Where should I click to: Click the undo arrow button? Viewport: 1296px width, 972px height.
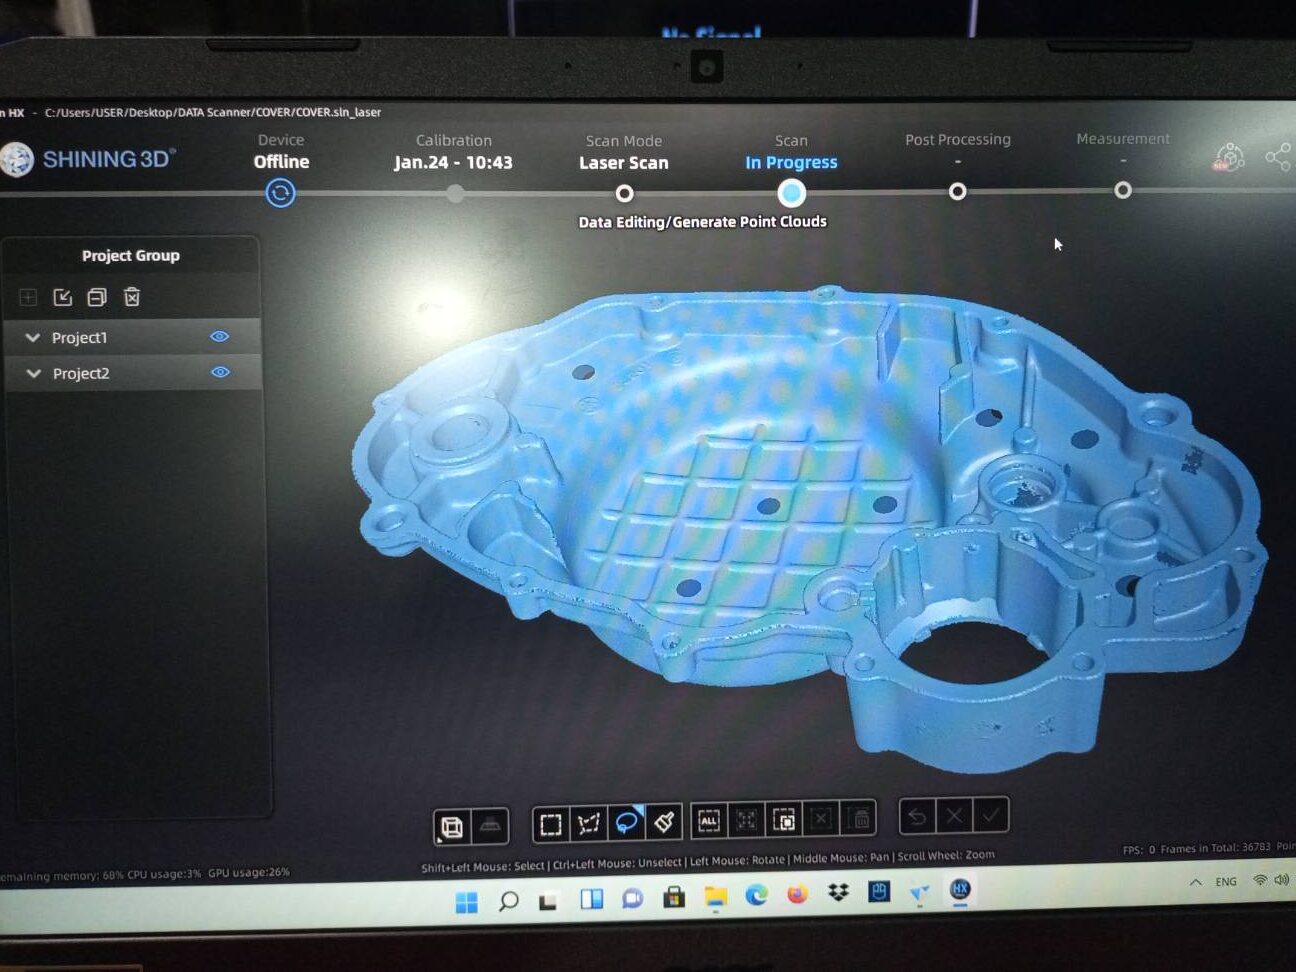coord(917,817)
